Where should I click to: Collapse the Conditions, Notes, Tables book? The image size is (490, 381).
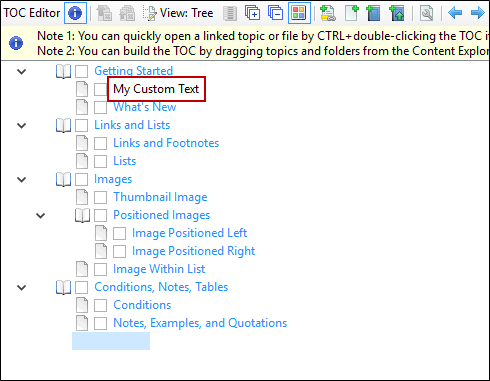click(22, 287)
